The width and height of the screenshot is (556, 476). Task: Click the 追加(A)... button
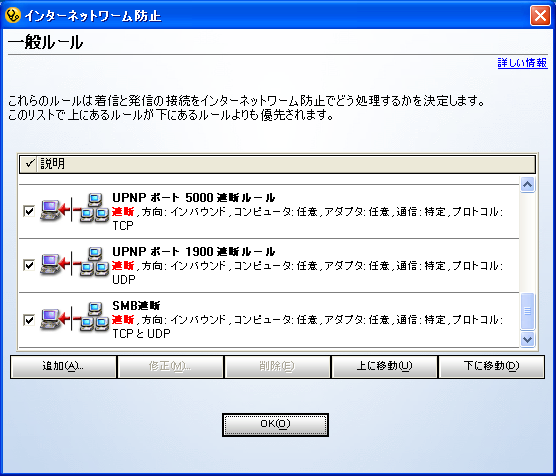click(x=63, y=367)
